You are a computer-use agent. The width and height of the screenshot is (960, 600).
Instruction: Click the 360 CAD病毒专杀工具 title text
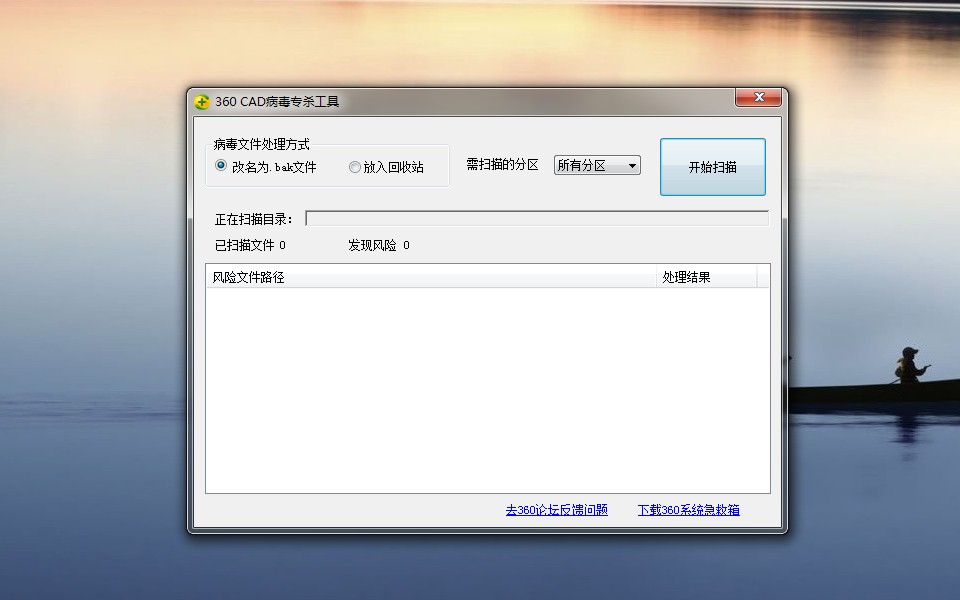(x=277, y=102)
